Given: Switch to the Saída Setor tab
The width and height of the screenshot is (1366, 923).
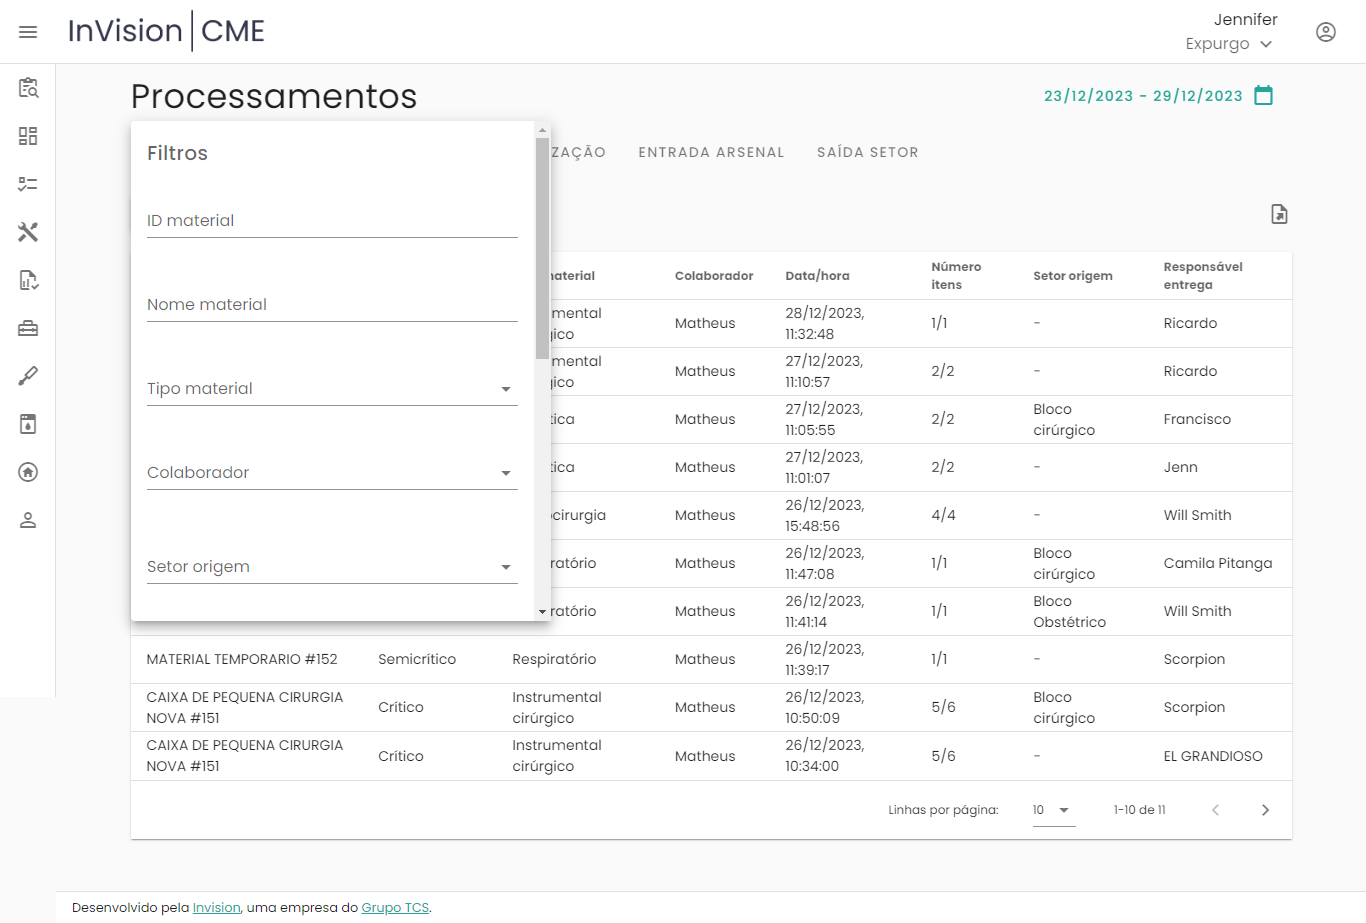Looking at the screenshot, I should [x=867, y=152].
